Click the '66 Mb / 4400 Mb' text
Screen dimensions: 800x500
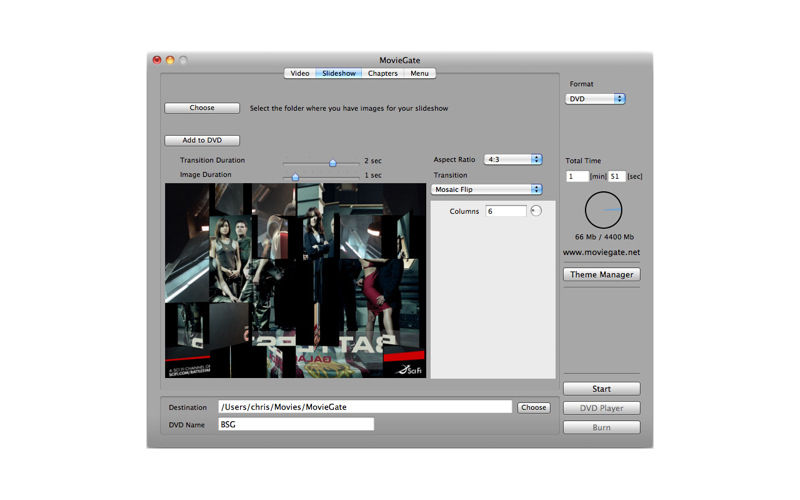coord(604,237)
